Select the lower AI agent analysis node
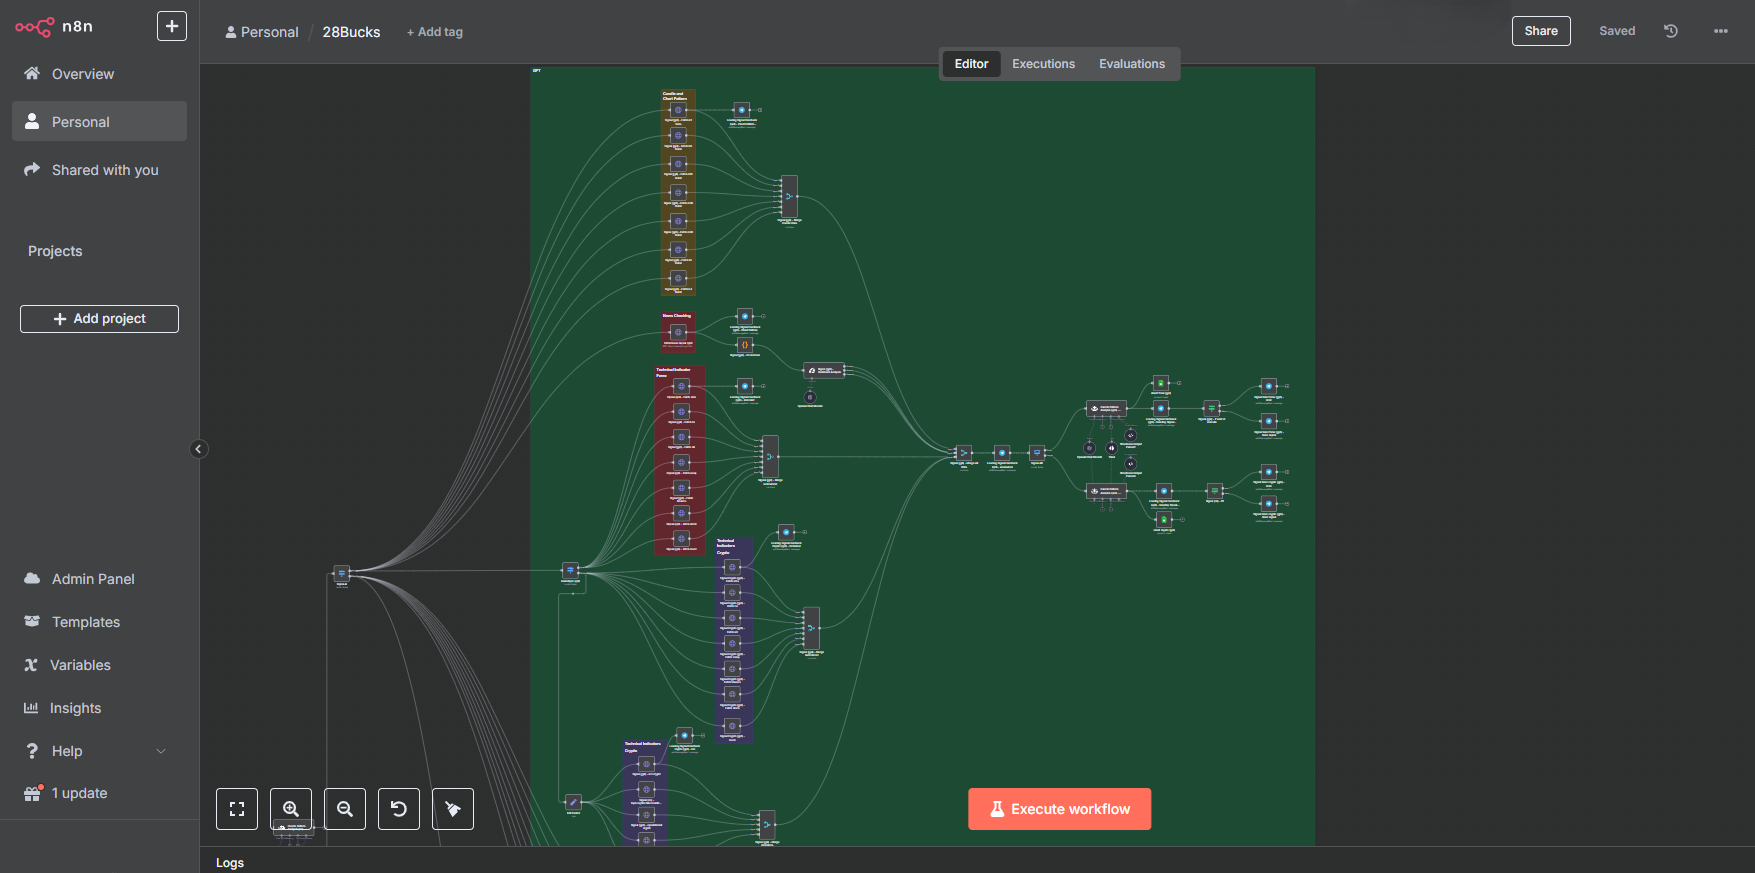 point(1106,491)
